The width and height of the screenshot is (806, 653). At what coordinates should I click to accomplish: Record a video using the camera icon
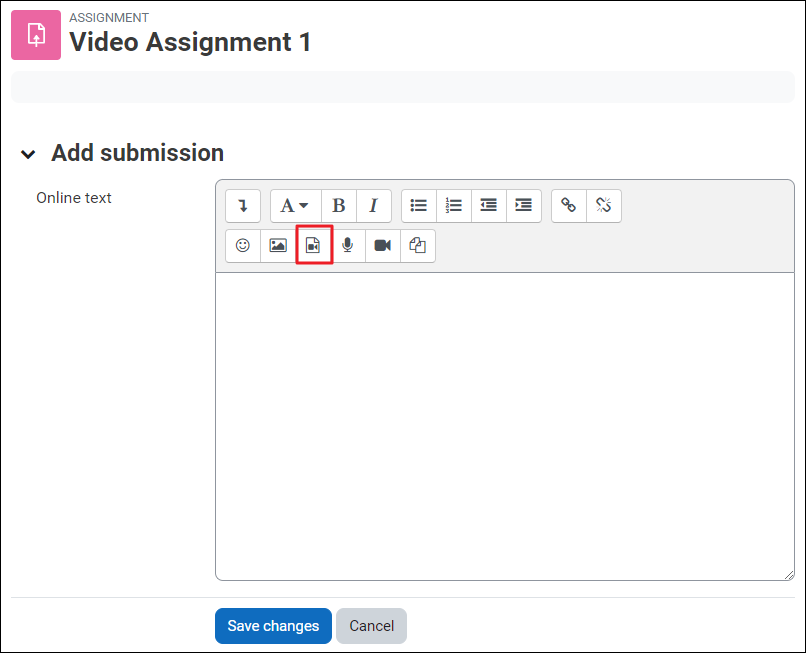point(382,245)
